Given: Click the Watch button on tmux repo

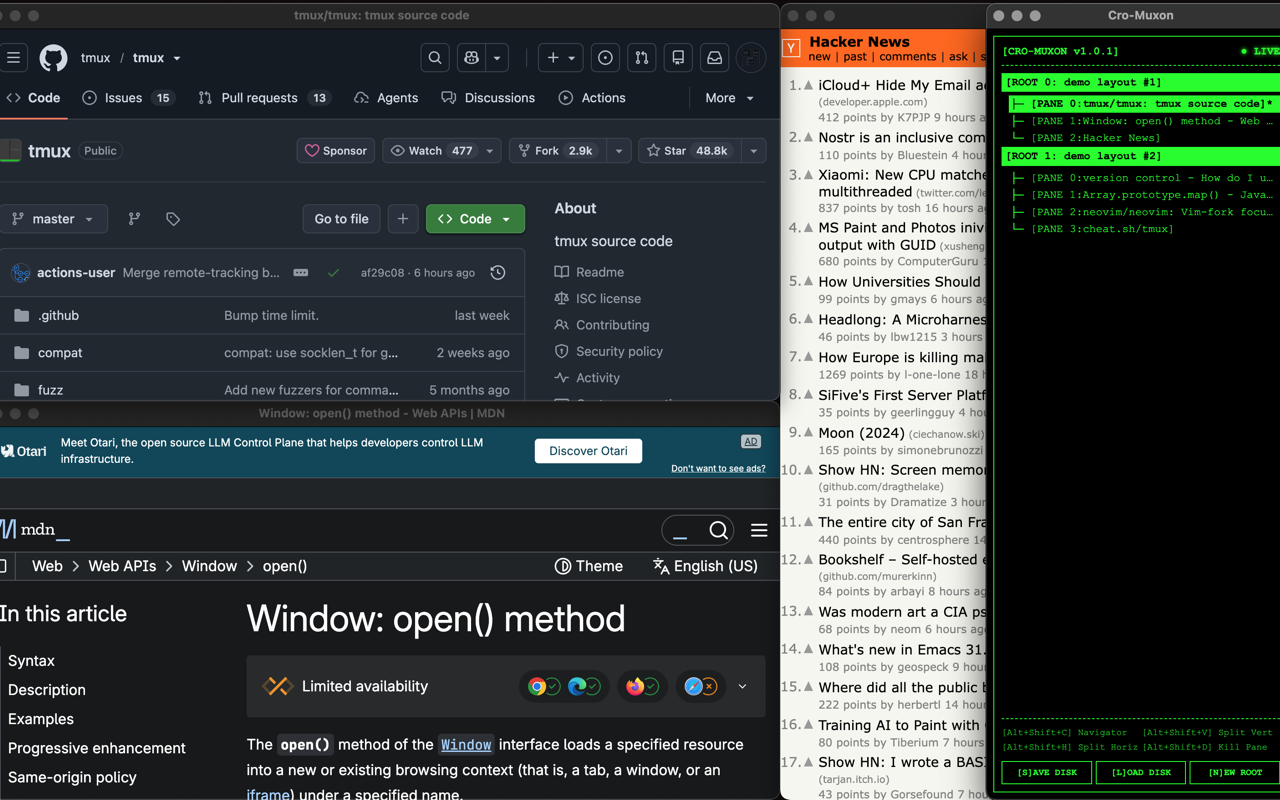Looking at the screenshot, I should tap(432, 151).
